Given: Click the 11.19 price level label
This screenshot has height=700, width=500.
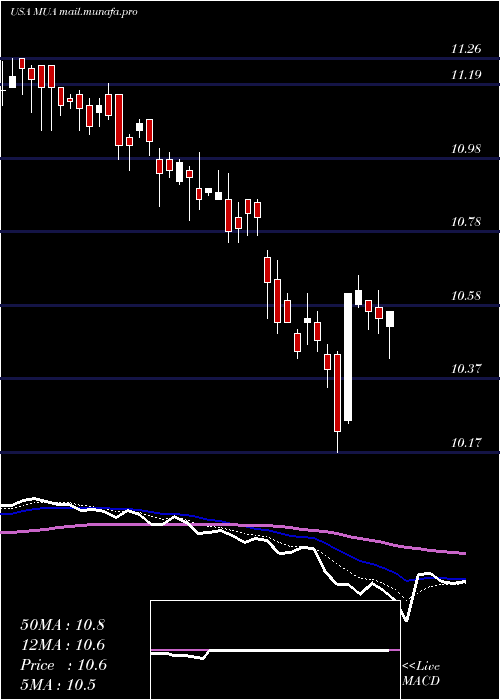Looking at the screenshot, I should point(466,75).
